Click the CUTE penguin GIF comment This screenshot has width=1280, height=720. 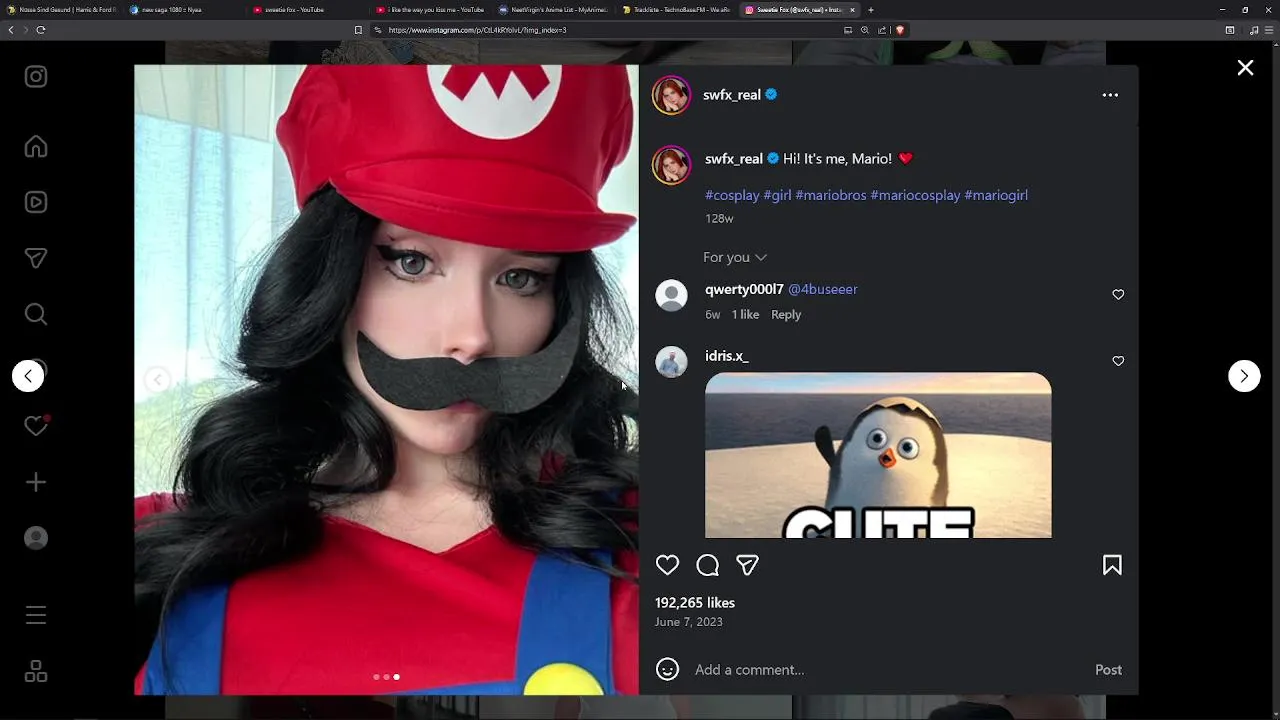pyautogui.click(x=878, y=455)
